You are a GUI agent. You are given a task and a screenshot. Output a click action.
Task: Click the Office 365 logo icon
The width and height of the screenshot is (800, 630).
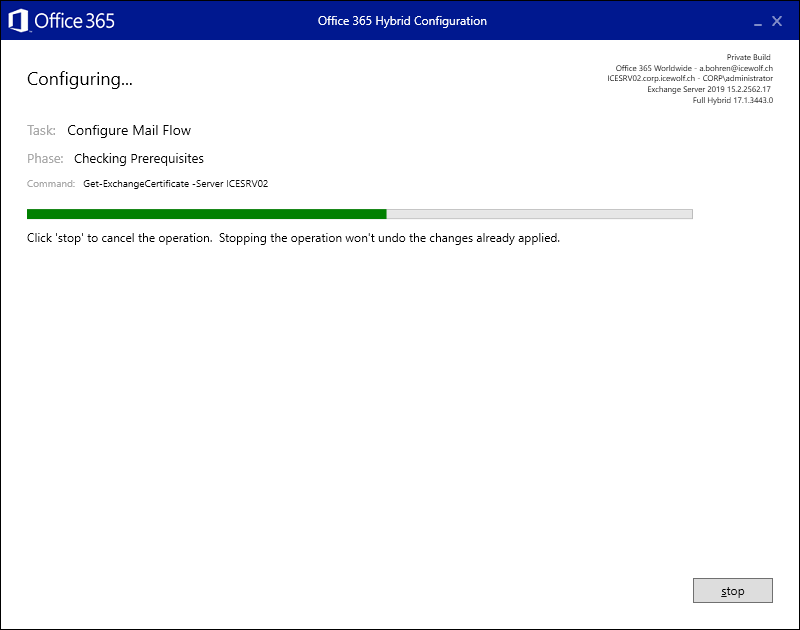(18, 21)
